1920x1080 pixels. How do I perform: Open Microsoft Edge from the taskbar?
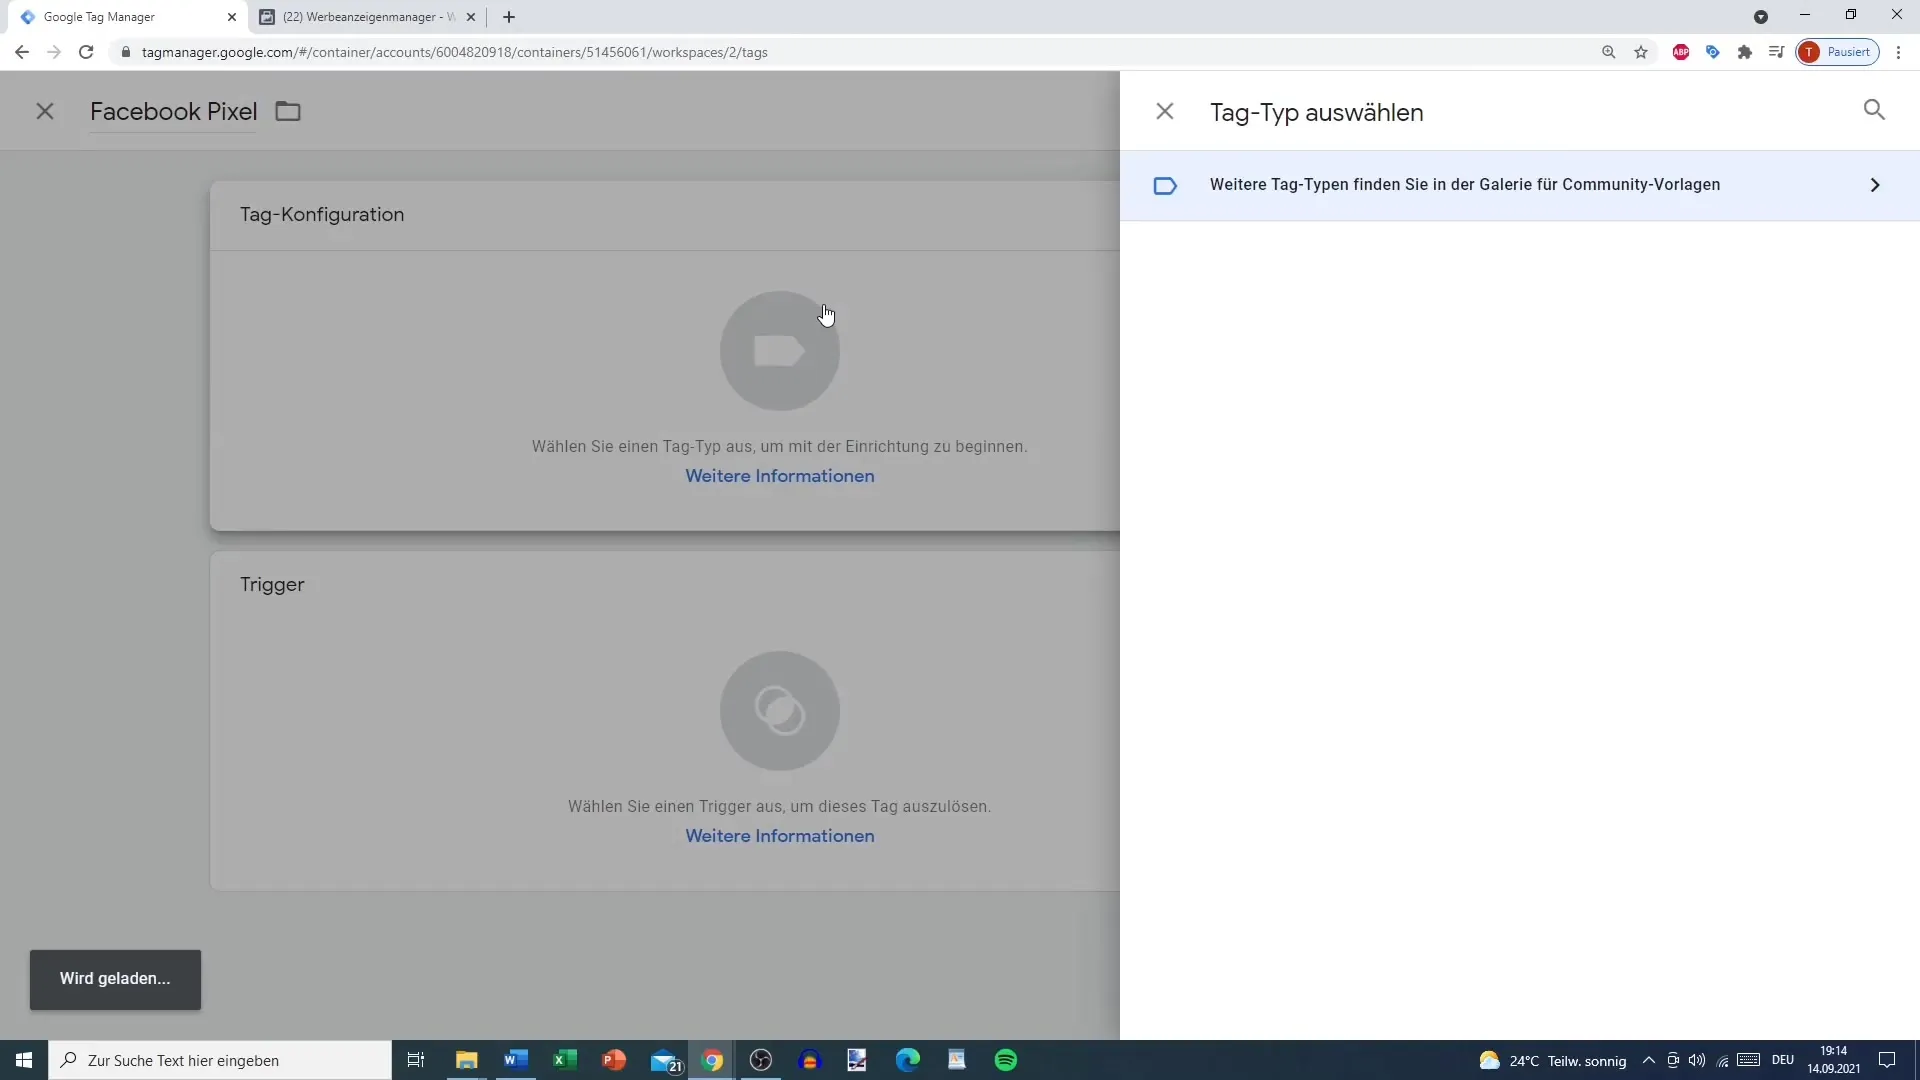tap(908, 1060)
